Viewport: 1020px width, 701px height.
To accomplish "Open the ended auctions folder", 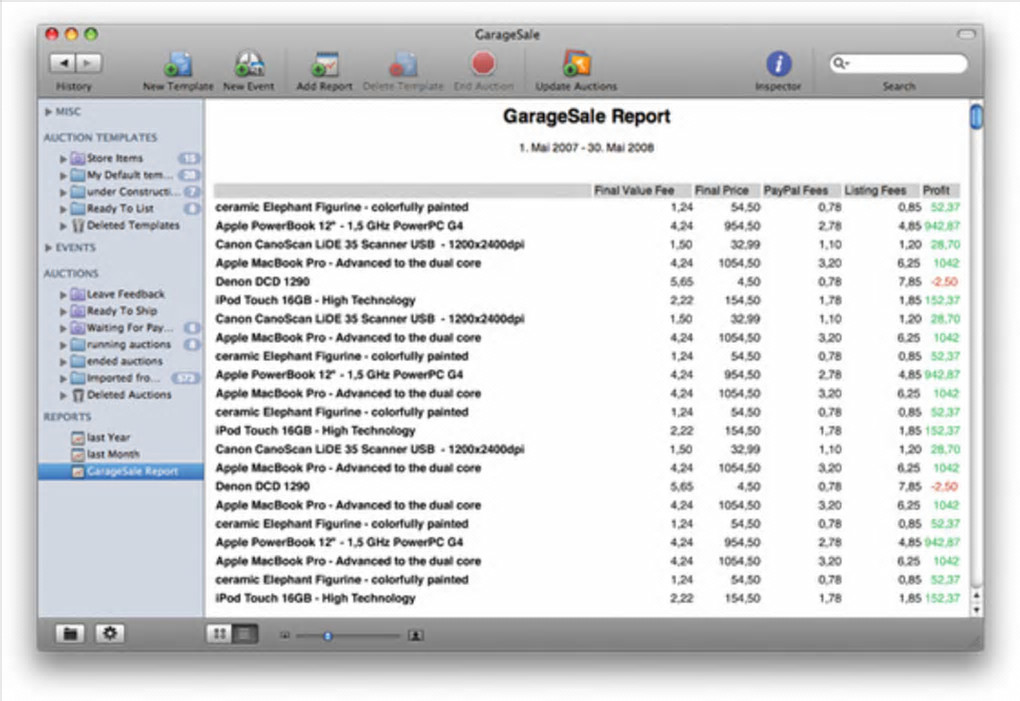I will click(123, 361).
